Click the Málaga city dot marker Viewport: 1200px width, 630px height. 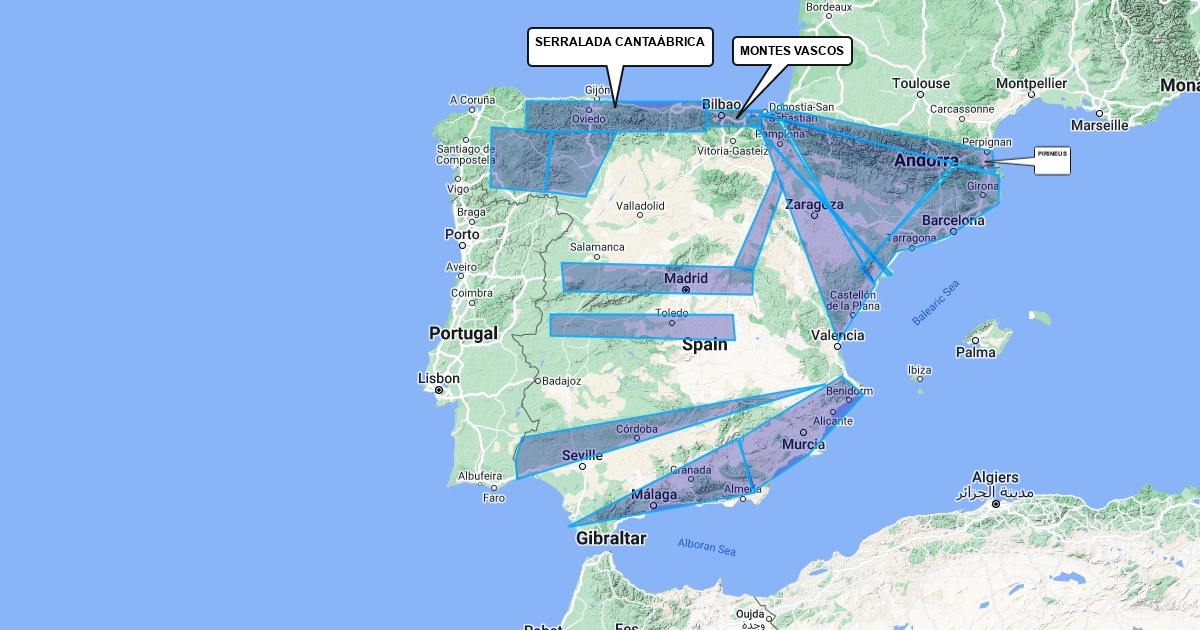[653, 505]
